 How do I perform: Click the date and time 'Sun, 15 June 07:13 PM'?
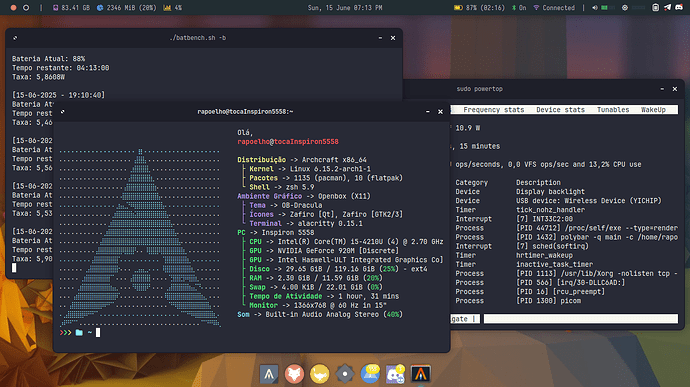pos(345,7)
